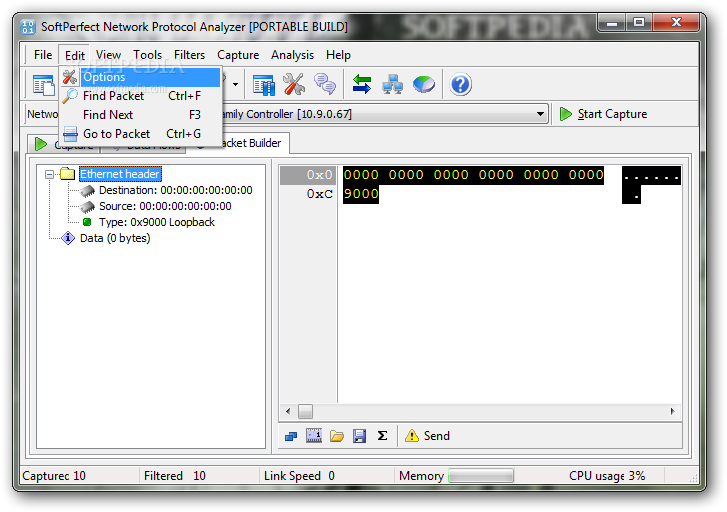Open the small toolbar dropdown arrow
The height and width of the screenshot is (512, 727).
pos(236,84)
